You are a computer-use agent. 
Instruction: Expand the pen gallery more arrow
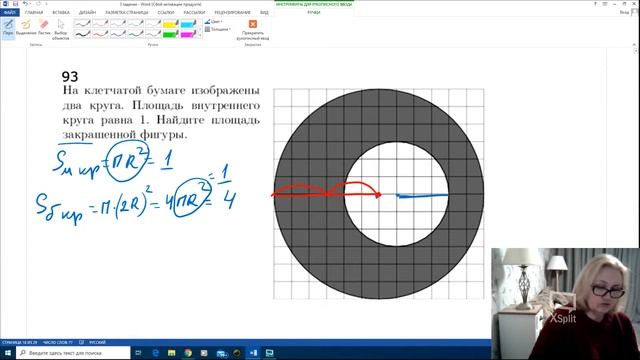[200, 36]
